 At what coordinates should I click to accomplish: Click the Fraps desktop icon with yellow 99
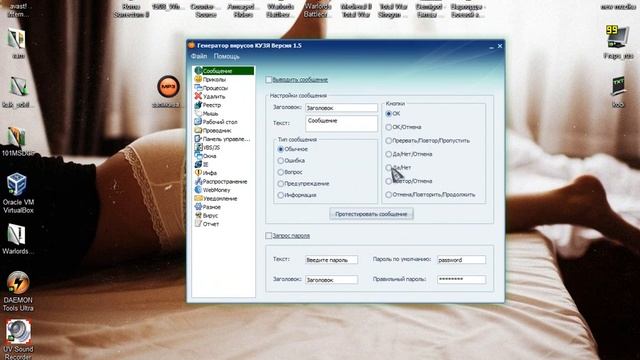[x=617, y=38]
